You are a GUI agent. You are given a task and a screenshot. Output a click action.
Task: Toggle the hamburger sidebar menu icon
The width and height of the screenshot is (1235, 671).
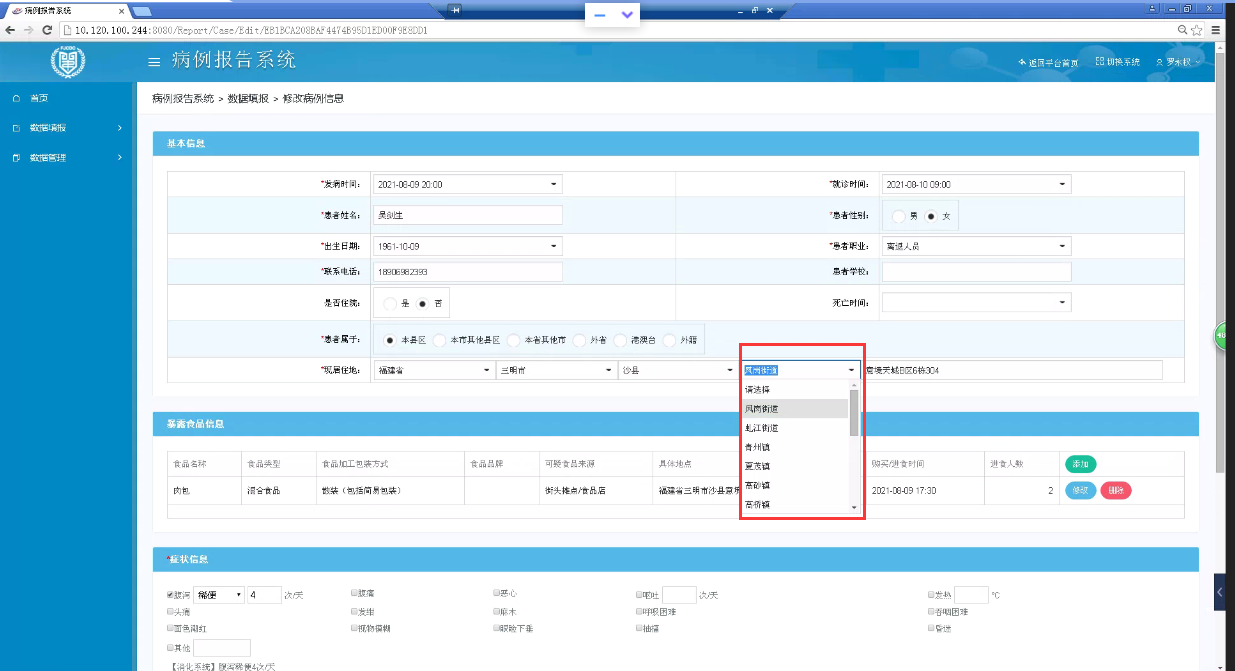pos(154,62)
